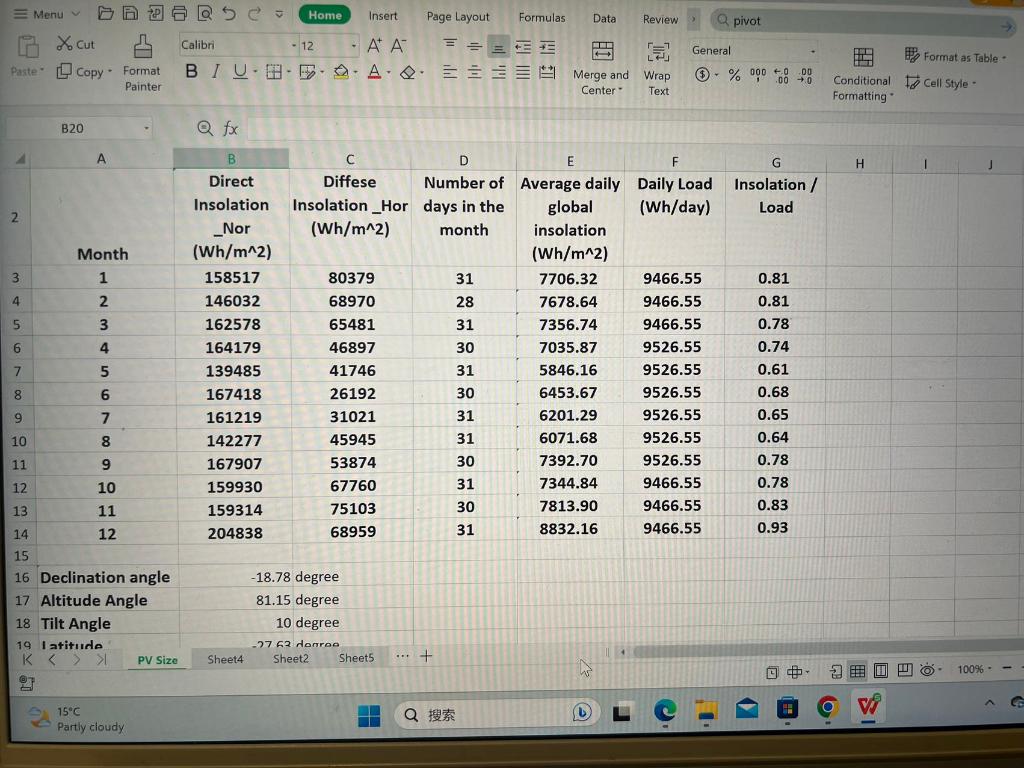Align text to bottom of cell
Screen dimensions: 1024x768
(x=498, y=47)
